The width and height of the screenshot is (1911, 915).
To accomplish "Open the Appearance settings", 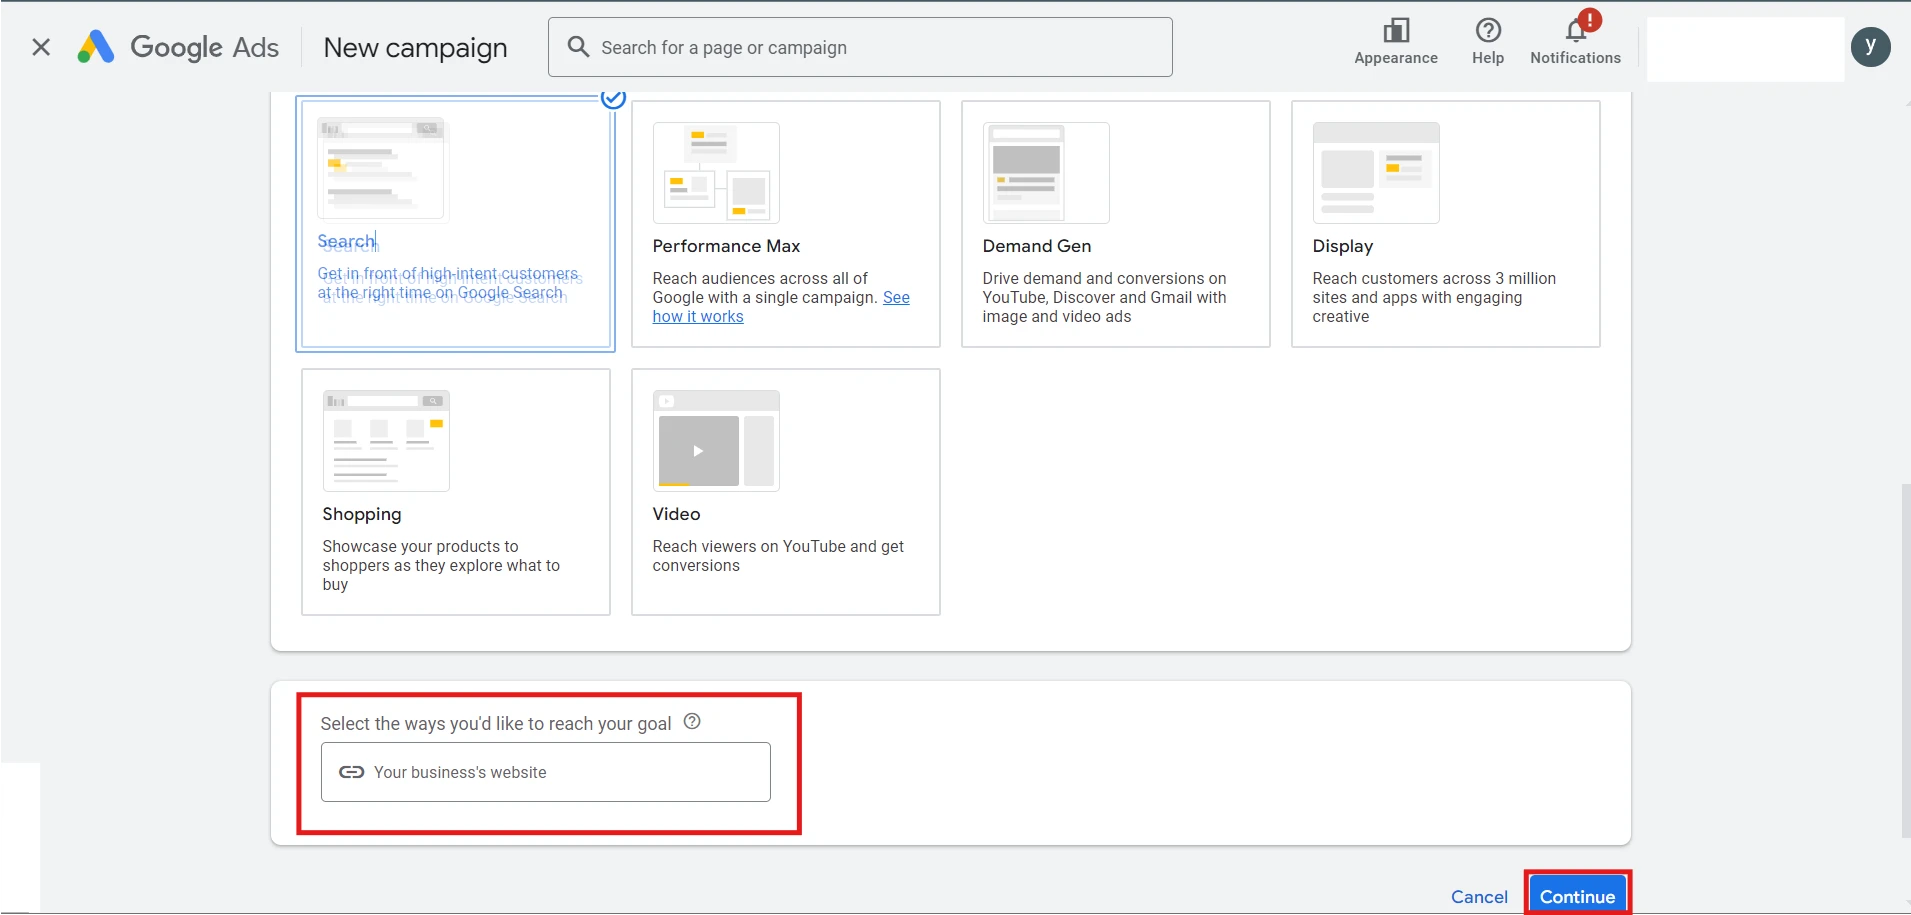I will [1396, 42].
